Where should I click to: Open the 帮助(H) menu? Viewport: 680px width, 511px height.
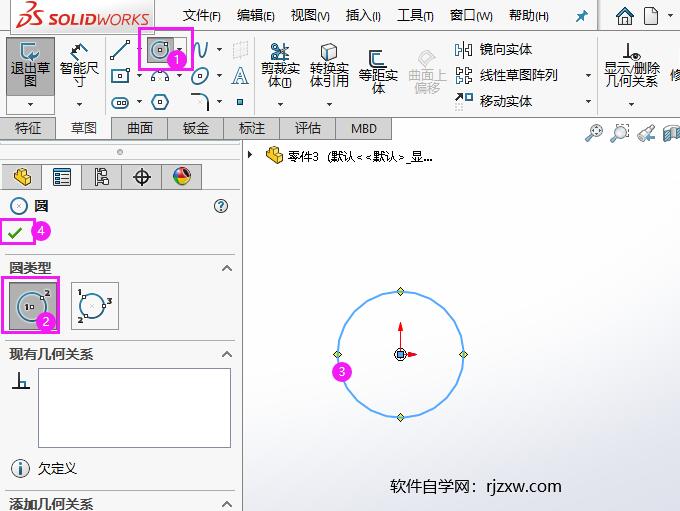click(x=529, y=16)
